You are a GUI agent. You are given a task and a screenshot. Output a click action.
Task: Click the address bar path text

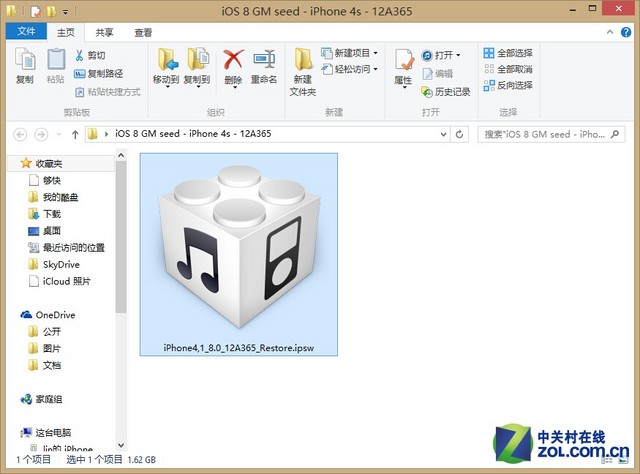[193, 134]
